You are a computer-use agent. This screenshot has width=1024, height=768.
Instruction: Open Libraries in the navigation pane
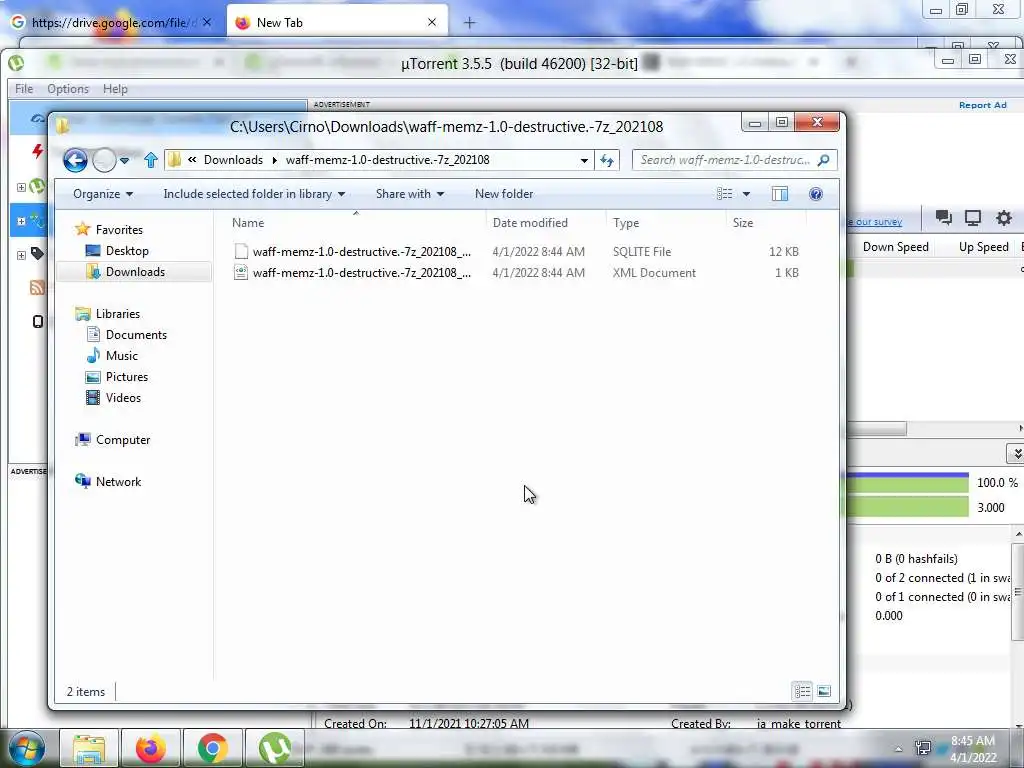tap(118, 314)
